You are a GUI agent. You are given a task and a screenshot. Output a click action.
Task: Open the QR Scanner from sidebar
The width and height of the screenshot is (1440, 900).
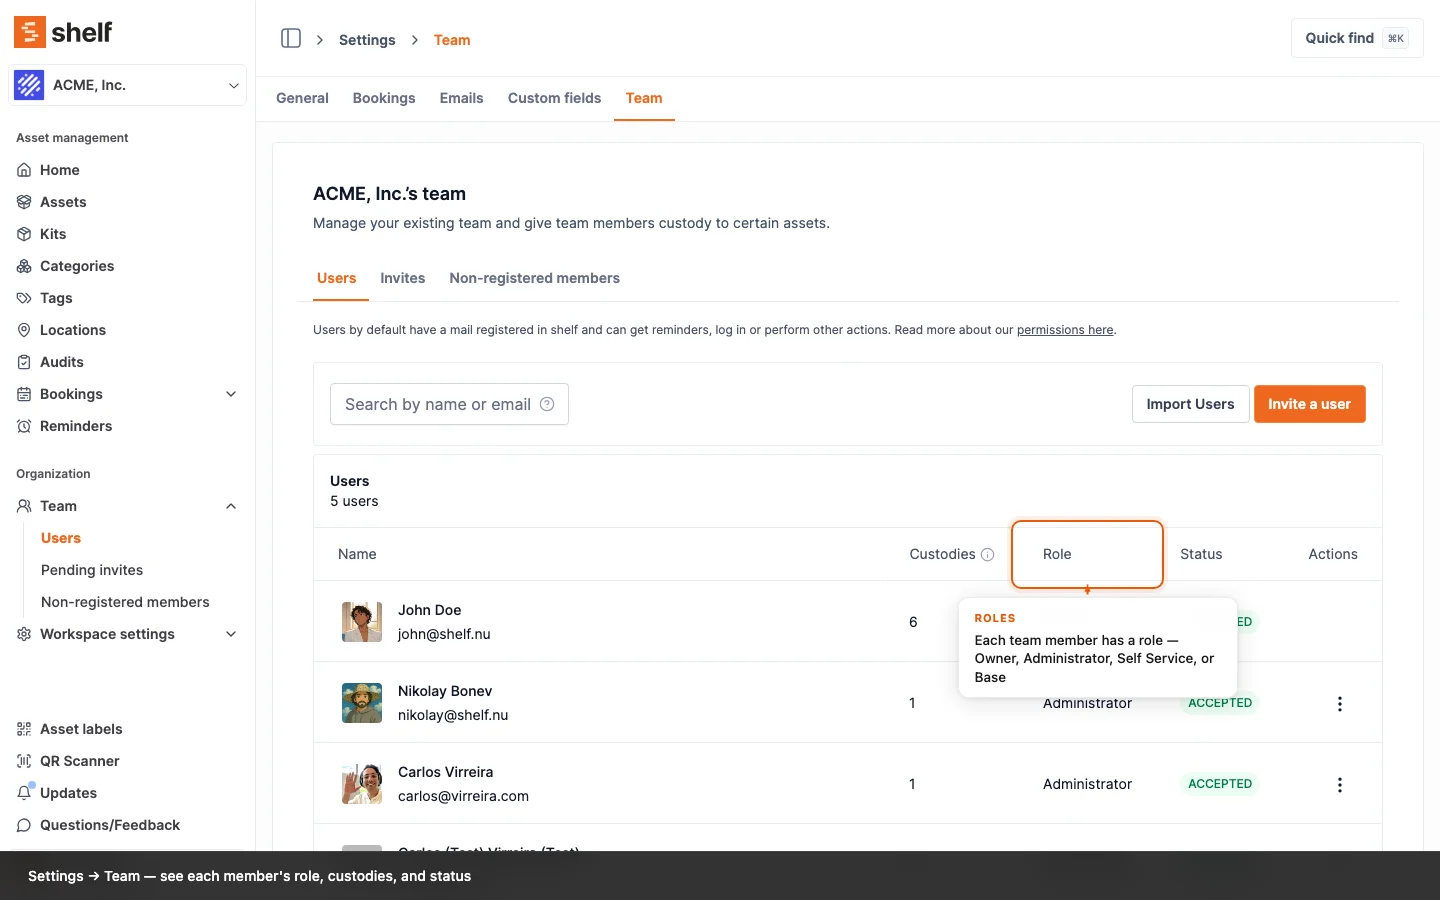tap(79, 761)
